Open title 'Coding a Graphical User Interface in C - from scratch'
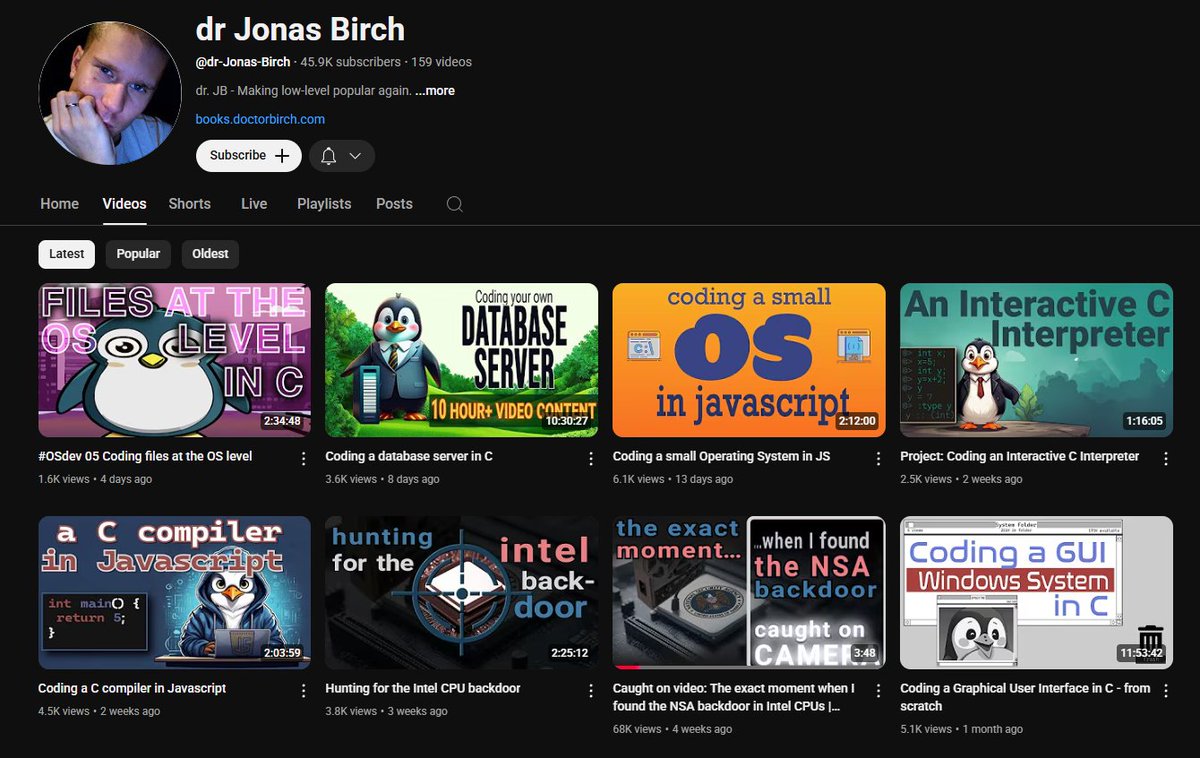Viewport: 1200px width, 758px height. click(x=1025, y=697)
